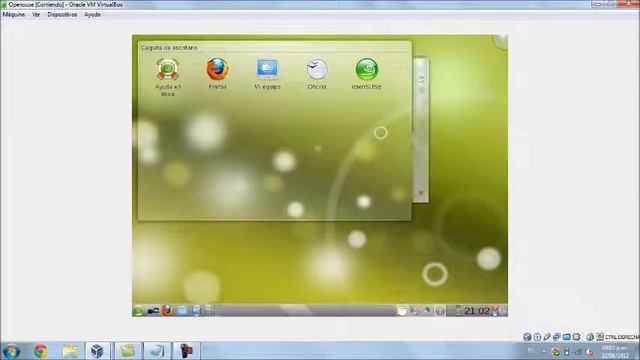The image size is (640, 360).
Task: Click VirtualBox USB devices indicator
Action: (547, 337)
